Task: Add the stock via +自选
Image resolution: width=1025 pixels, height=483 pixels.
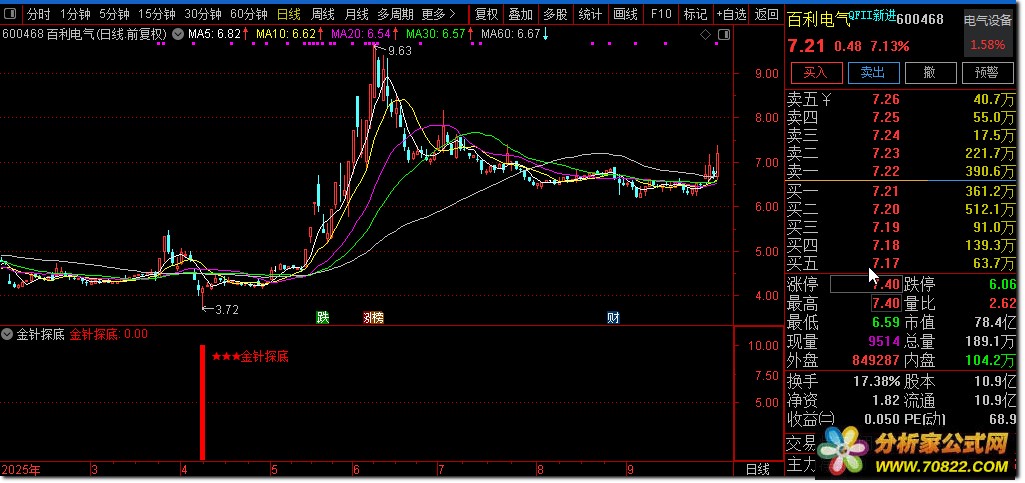Action: click(x=731, y=14)
